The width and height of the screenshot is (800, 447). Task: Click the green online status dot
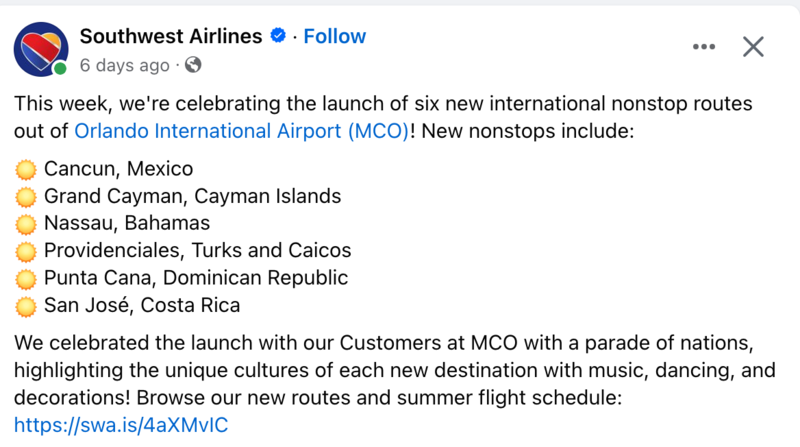click(60, 68)
